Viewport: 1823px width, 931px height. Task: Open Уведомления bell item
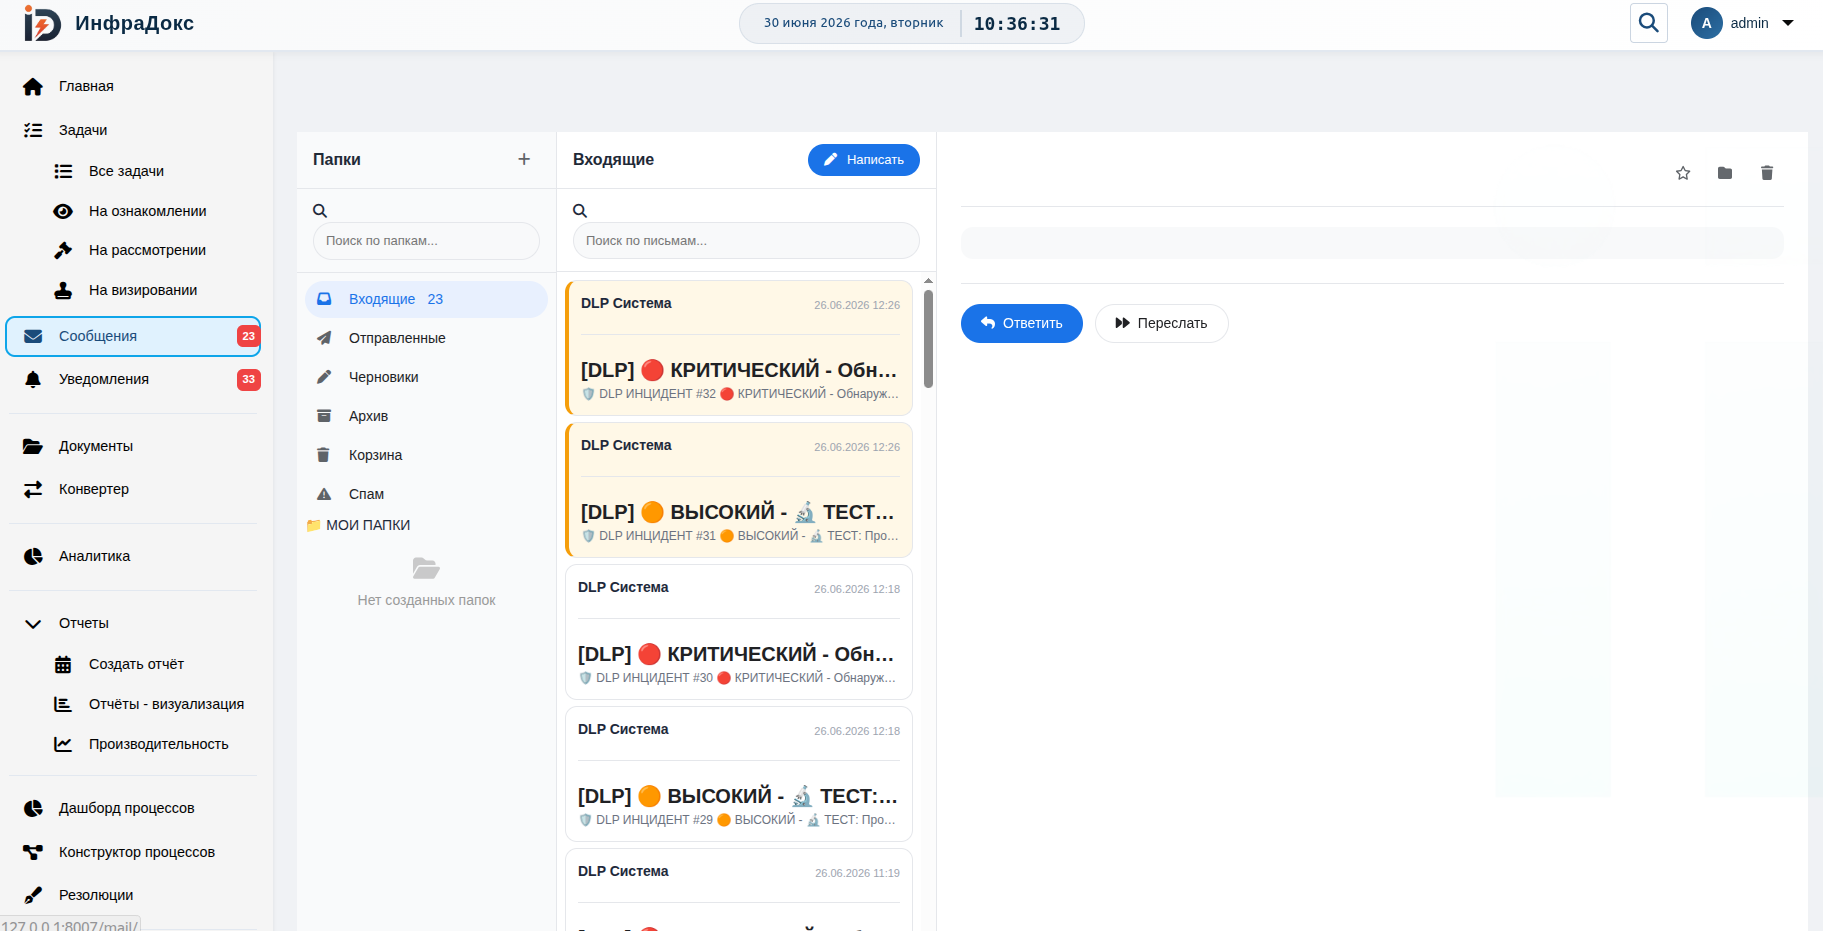pos(133,379)
